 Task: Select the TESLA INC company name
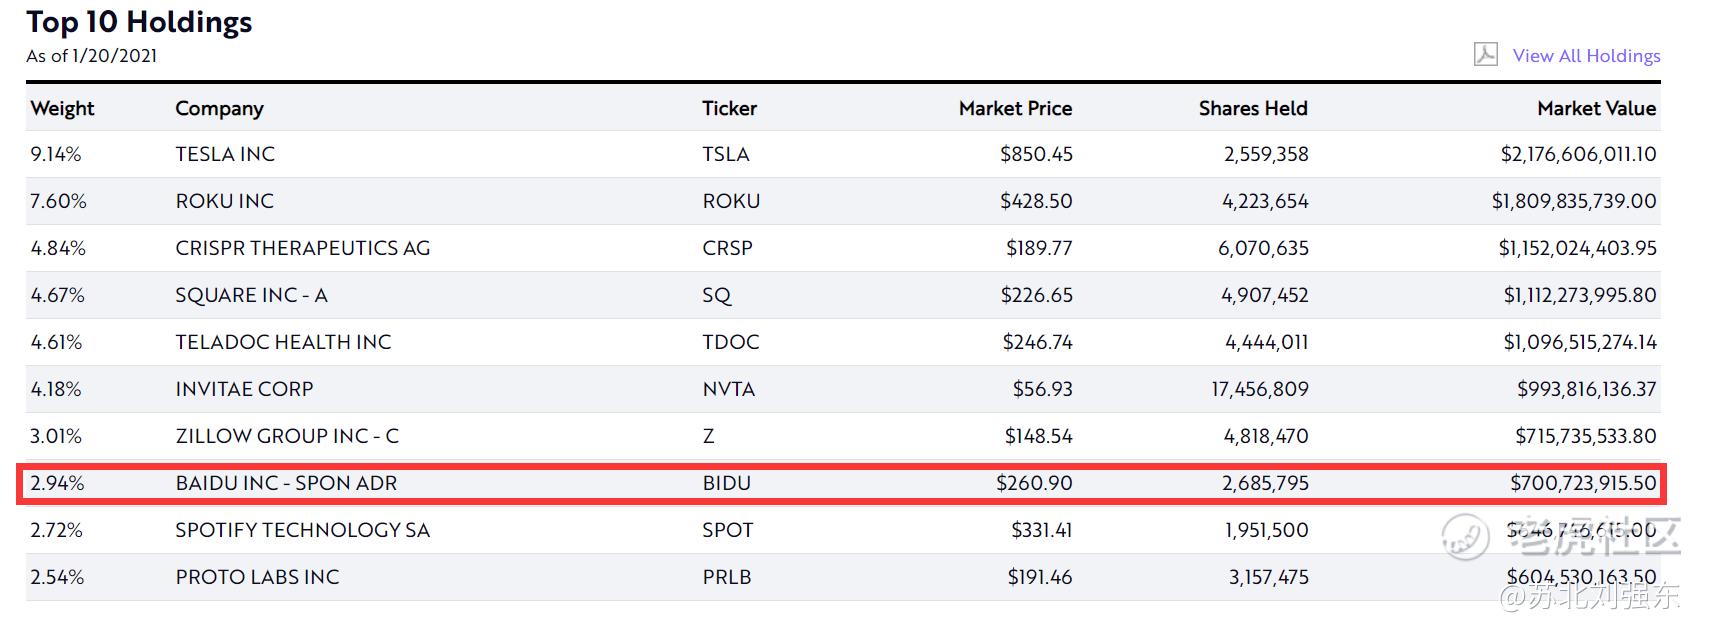(225, 154)
